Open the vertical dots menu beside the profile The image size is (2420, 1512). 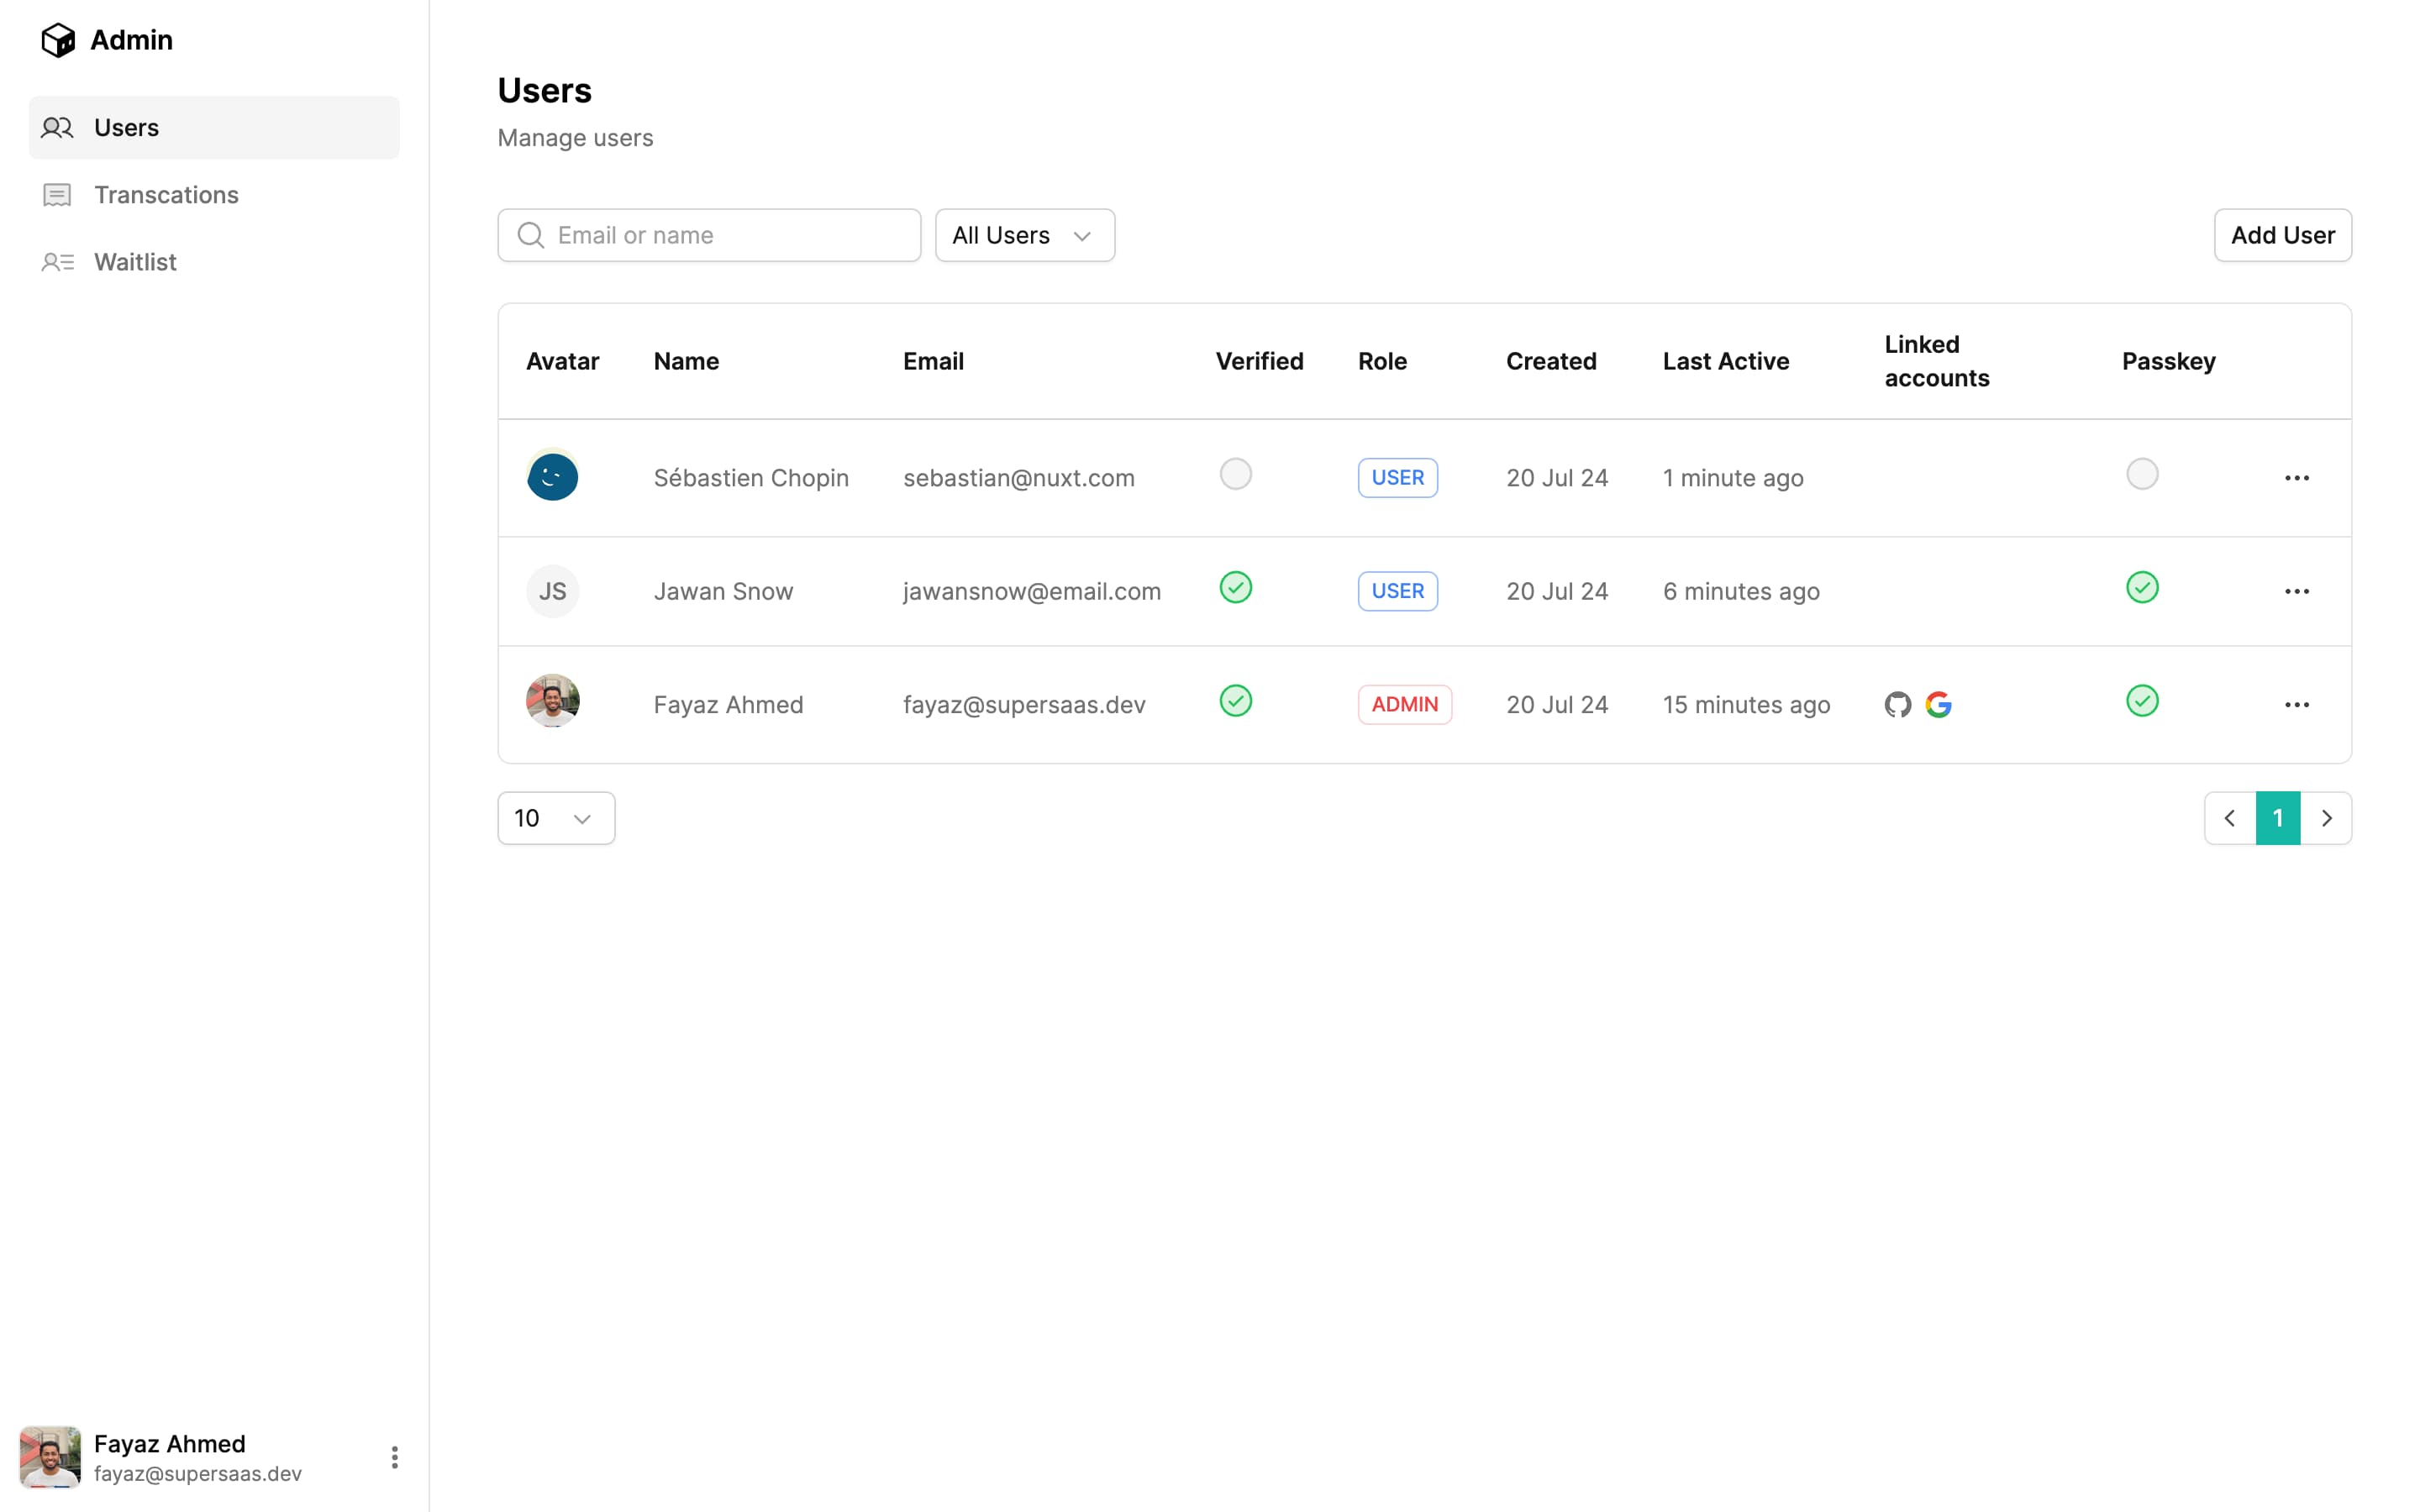pos(394,1457)
